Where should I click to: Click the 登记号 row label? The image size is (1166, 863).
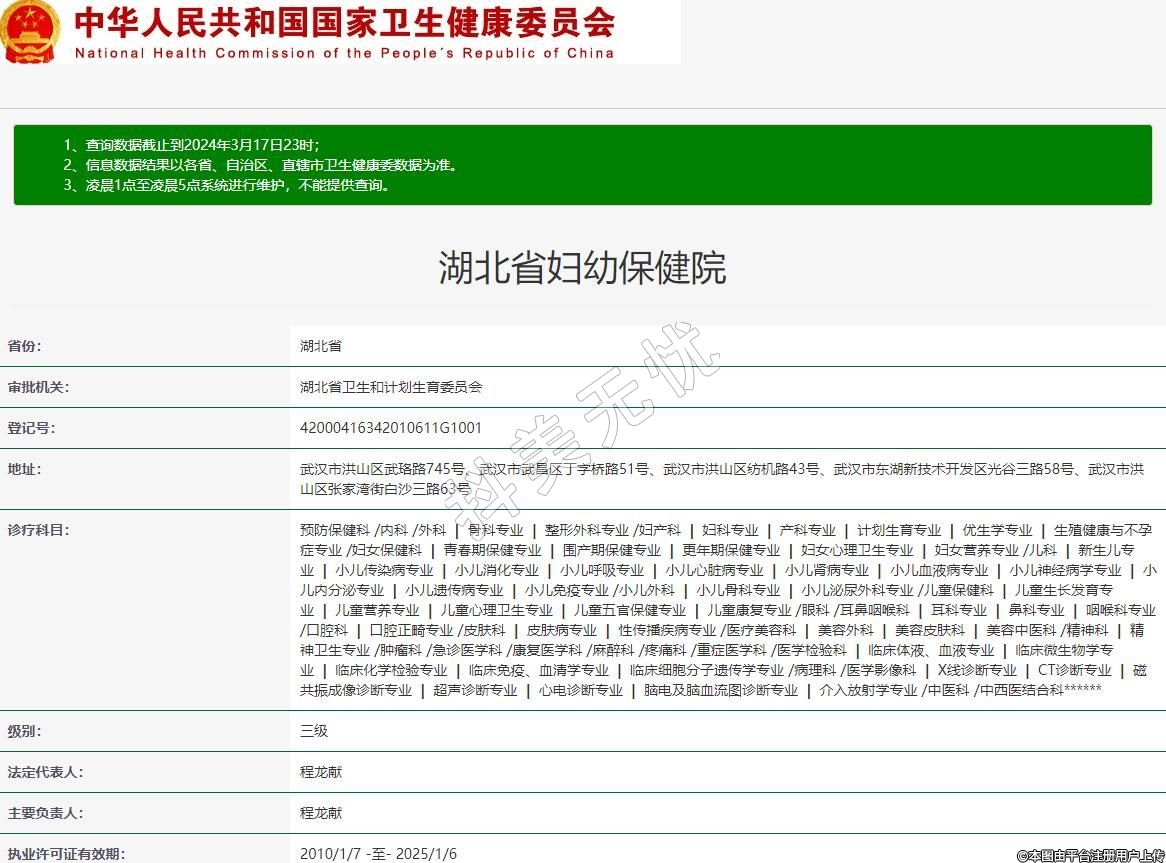[32, 428]
